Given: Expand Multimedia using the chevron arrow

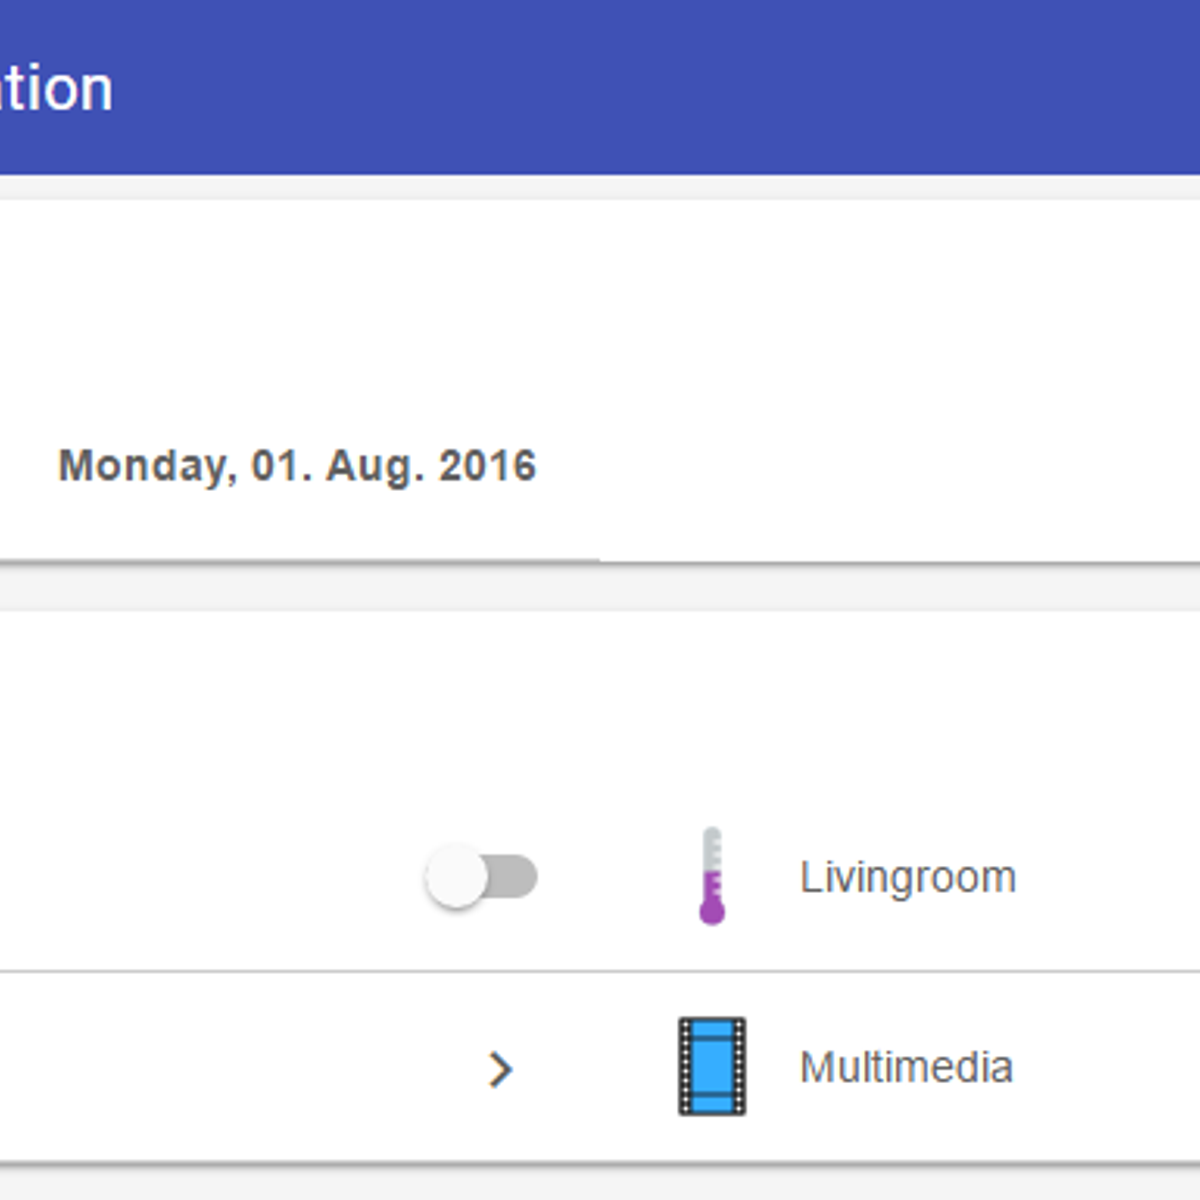Looking at the screenshot, I should pos(500,1069).
